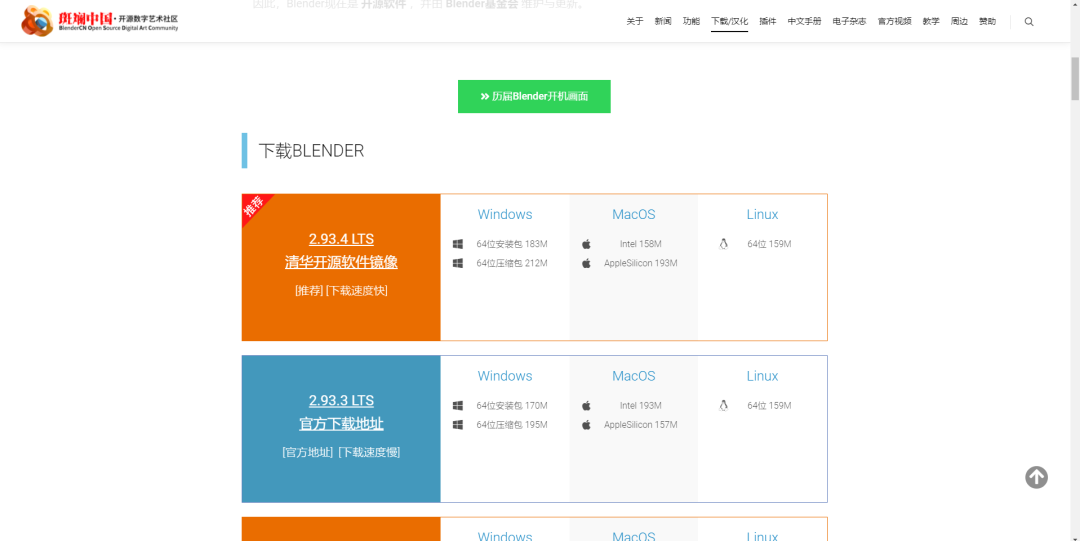
Task: Click the page vertical scrollbar thumb
Action: tap(1074, 79)
